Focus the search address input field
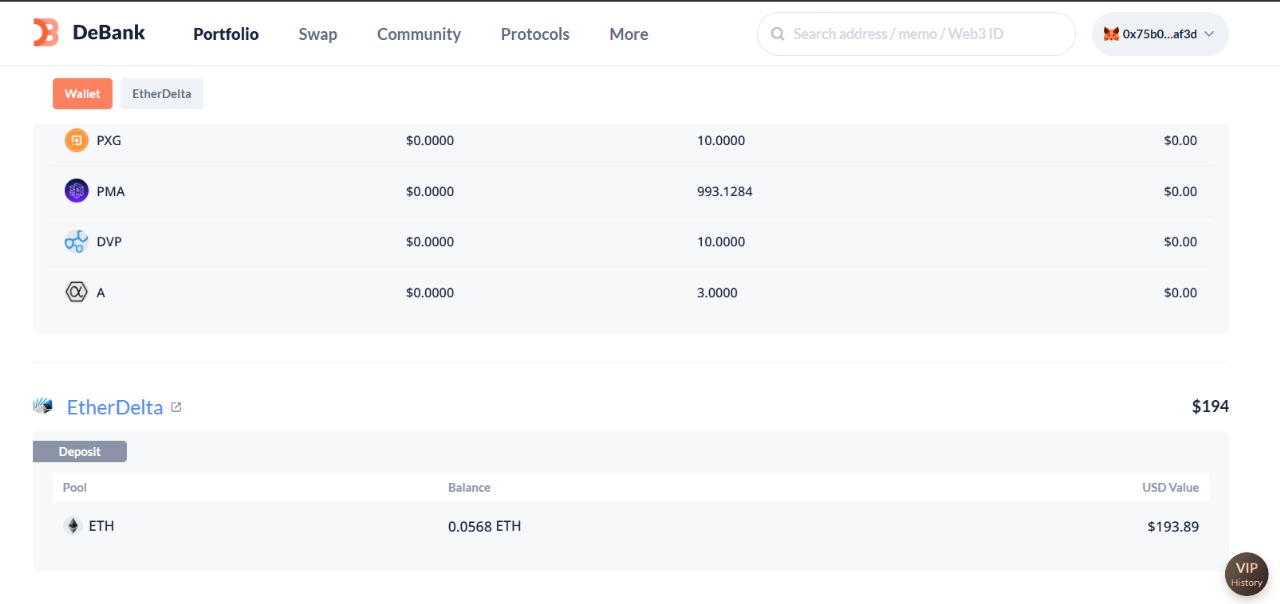1280x604 pixels. [x=916, y=34]
